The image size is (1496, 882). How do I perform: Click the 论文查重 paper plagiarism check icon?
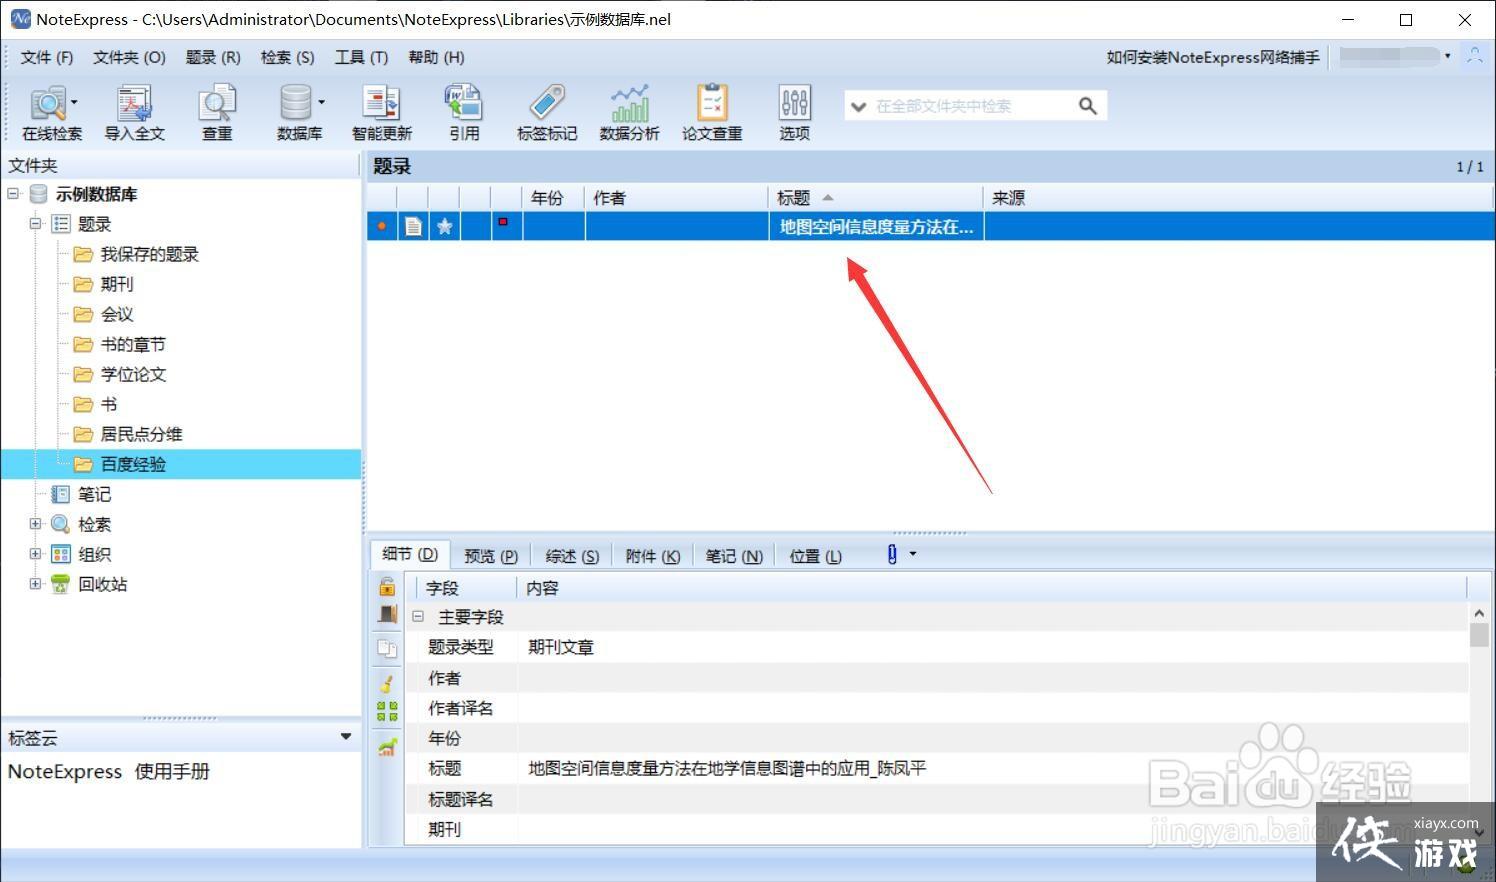point(712,112)
